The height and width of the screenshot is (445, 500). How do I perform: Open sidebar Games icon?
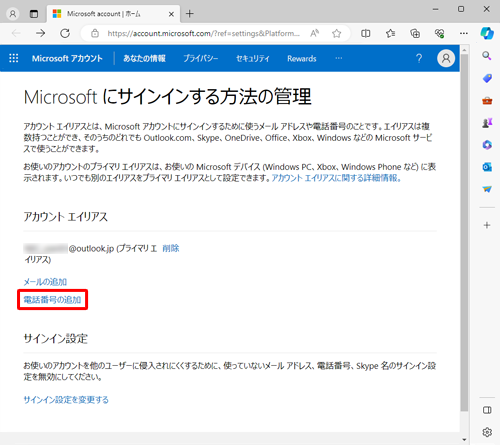(x=487, y=123)
